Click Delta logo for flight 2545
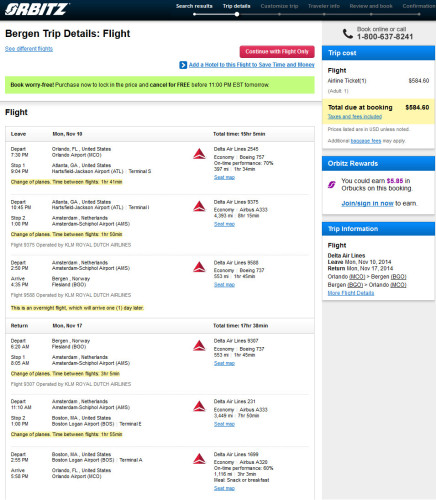Screen dimensions: 436x500 pos(199,154)
